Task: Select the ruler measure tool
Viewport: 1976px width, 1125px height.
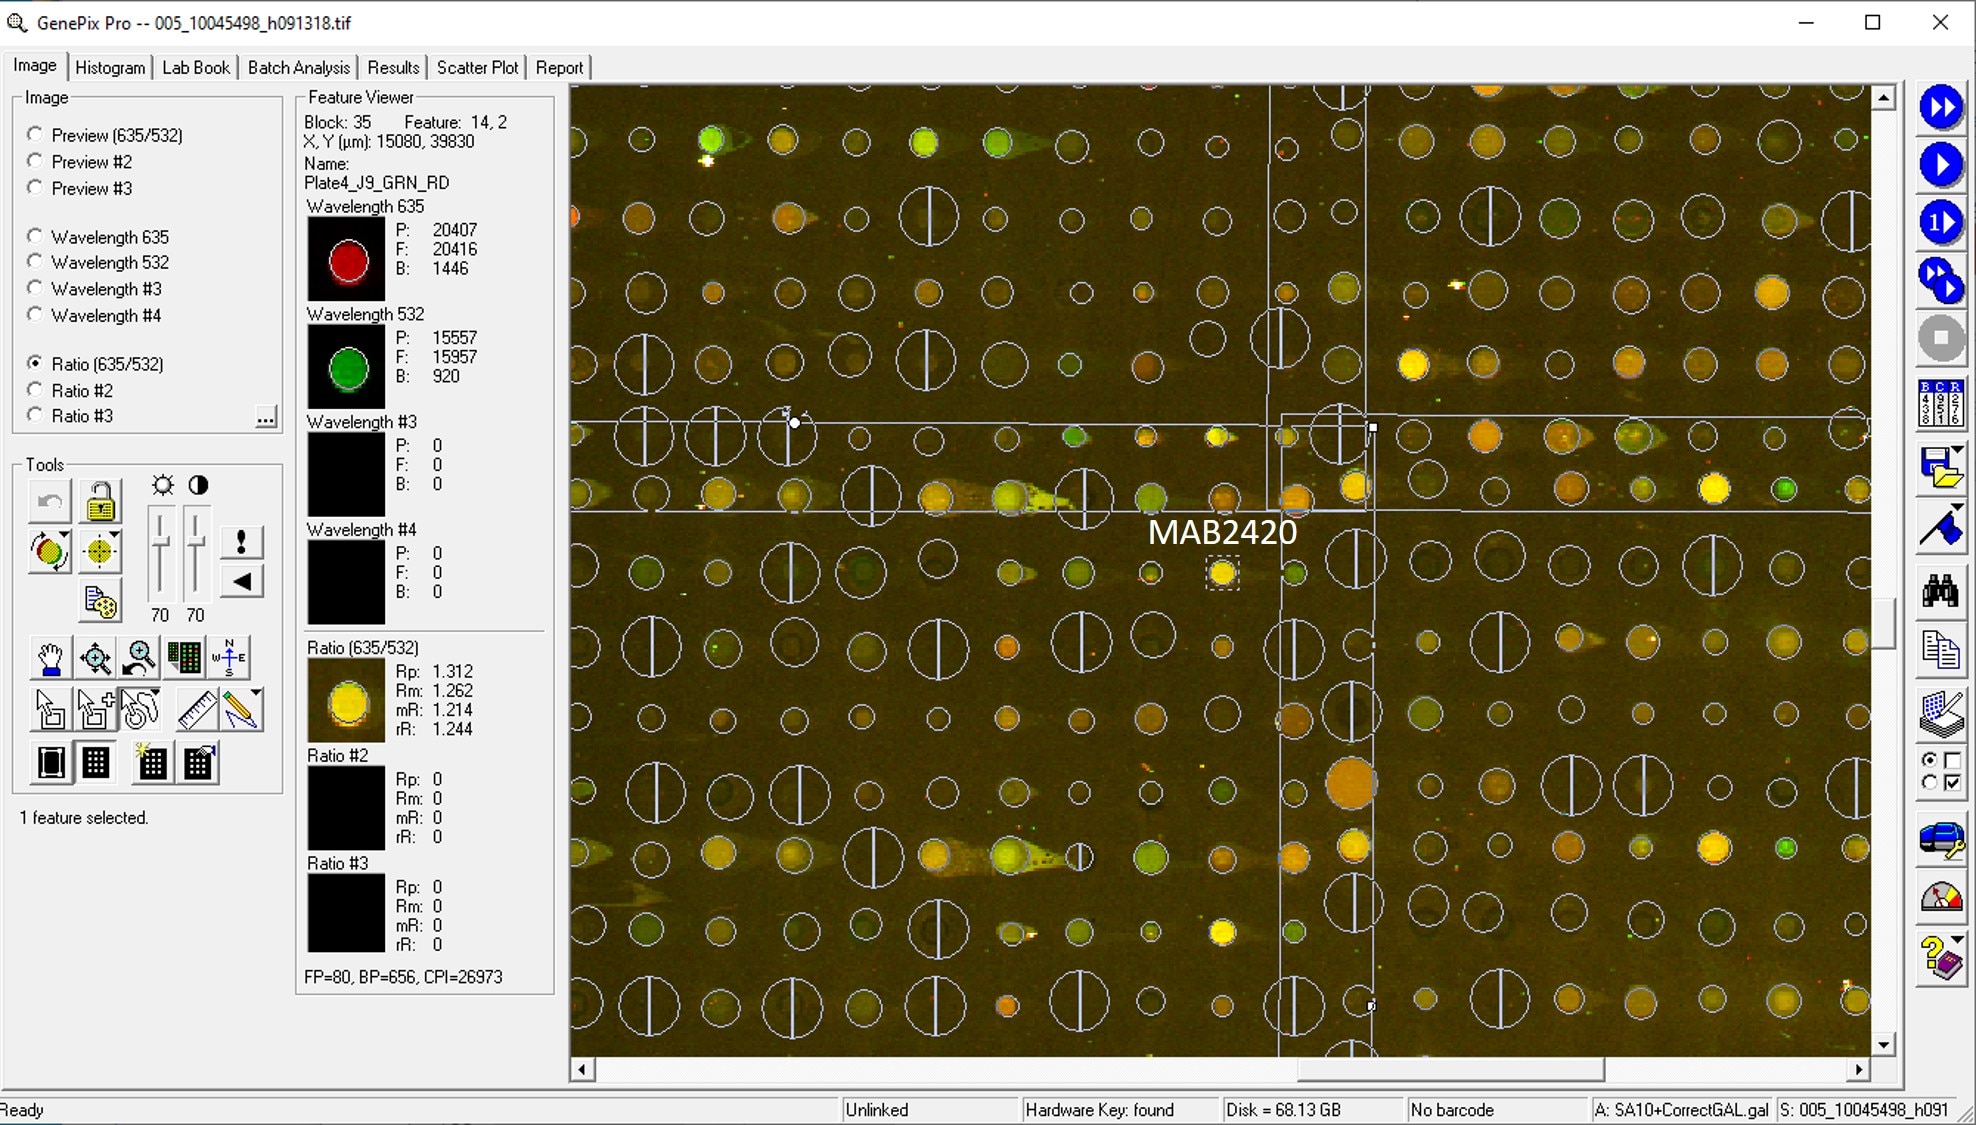Action: [x=196, y=710]
